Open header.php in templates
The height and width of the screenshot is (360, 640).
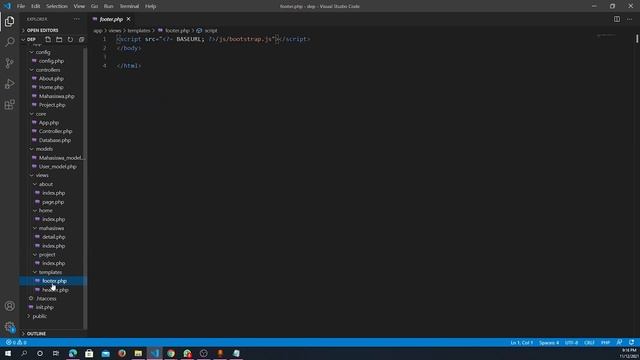(x=55, y=290)
